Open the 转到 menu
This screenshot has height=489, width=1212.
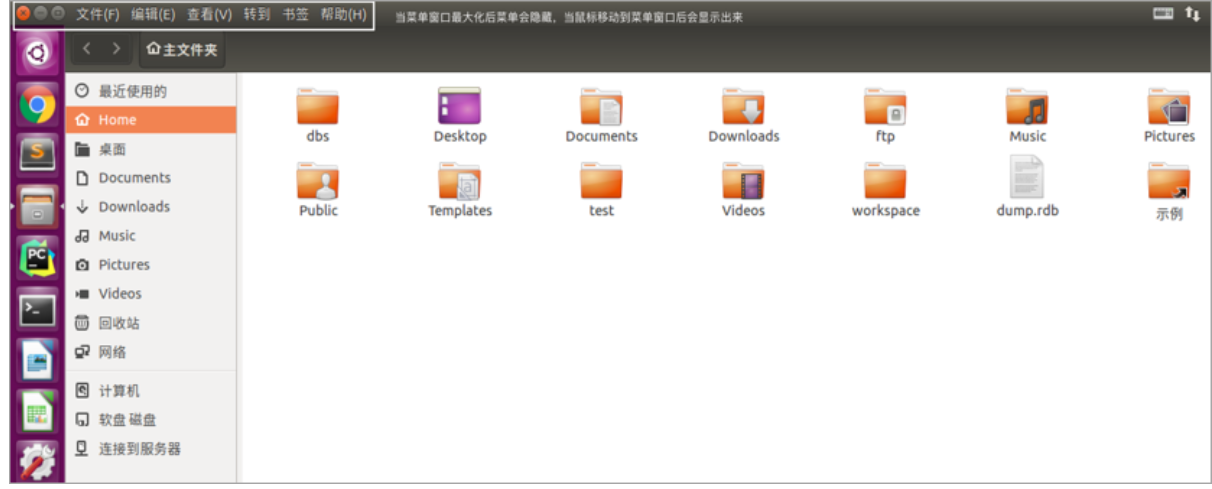tap(257, 15)
